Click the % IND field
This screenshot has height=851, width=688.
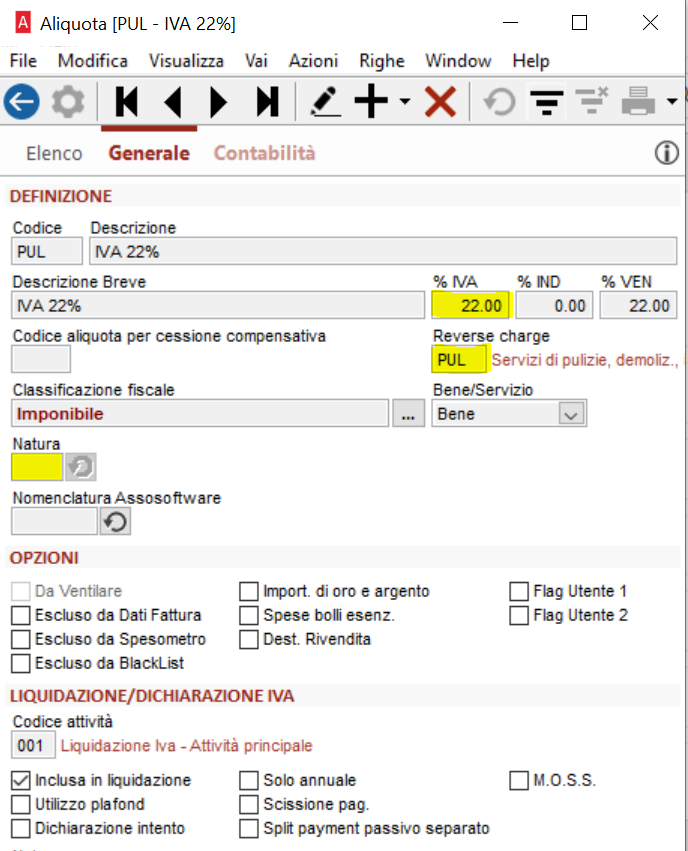(x=555, y=305)
